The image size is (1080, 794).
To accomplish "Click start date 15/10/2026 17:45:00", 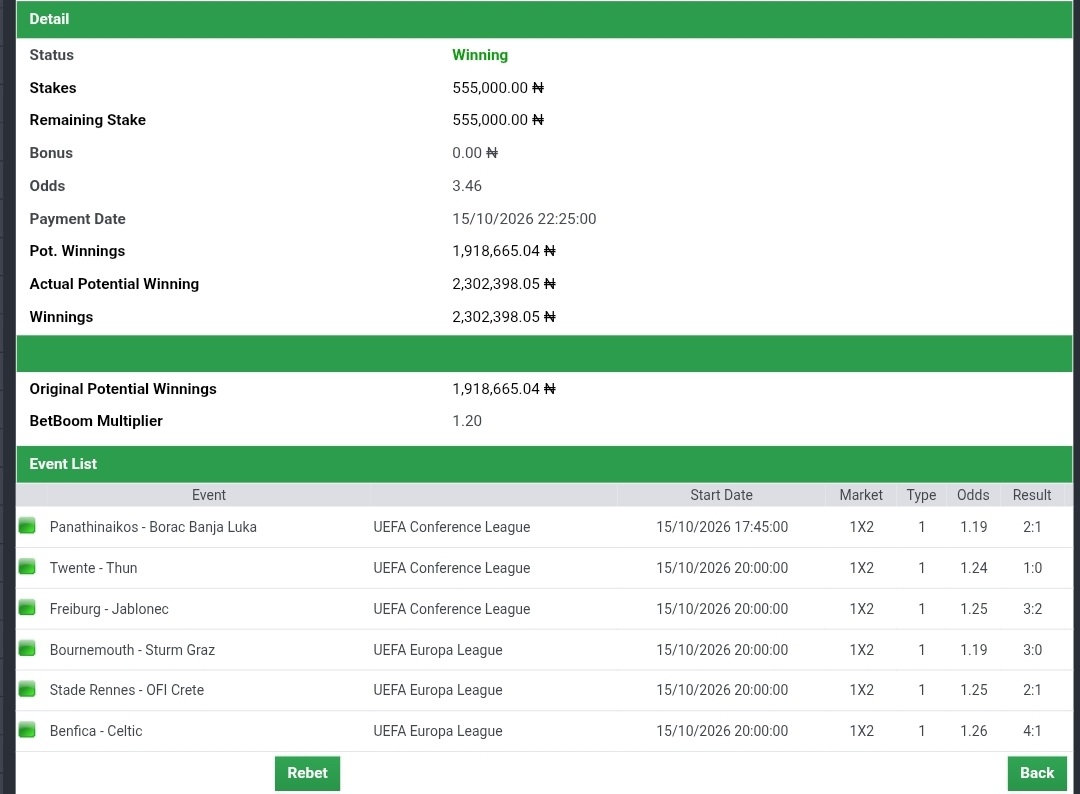I will pyautogui.click(x=722, y=527).
